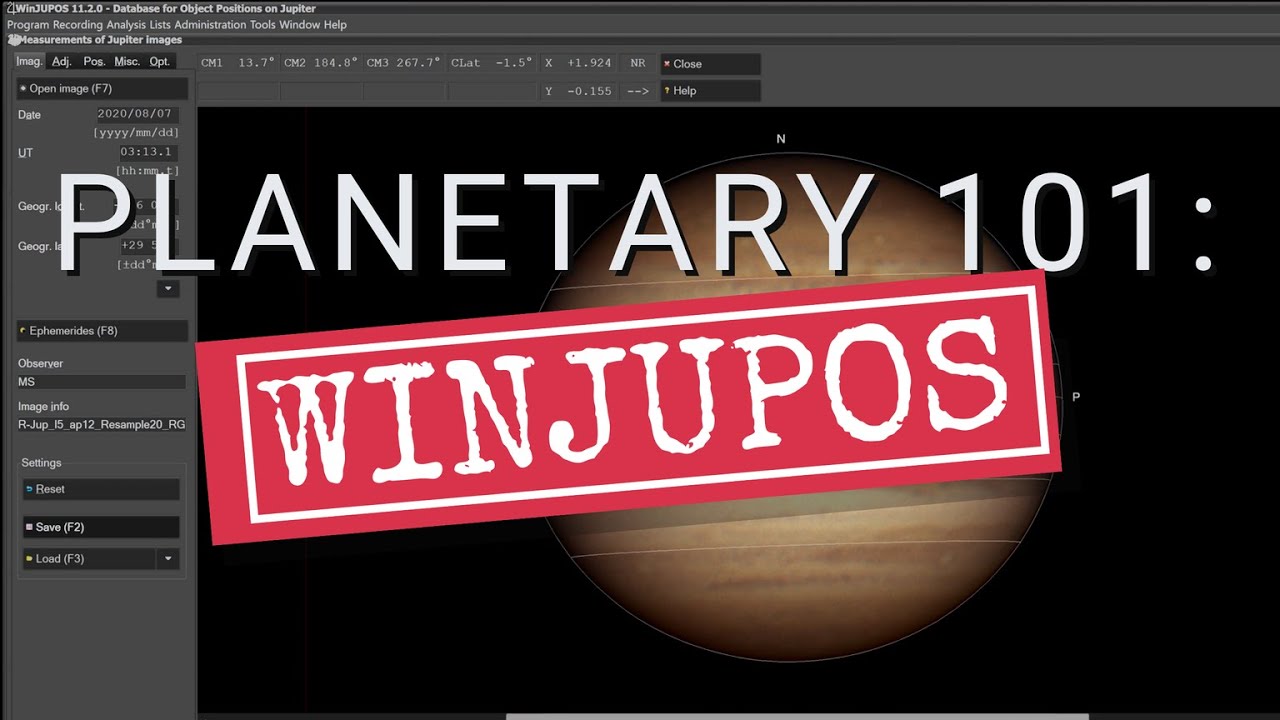Click the Close button in the toolbar

tap(710, 64)
